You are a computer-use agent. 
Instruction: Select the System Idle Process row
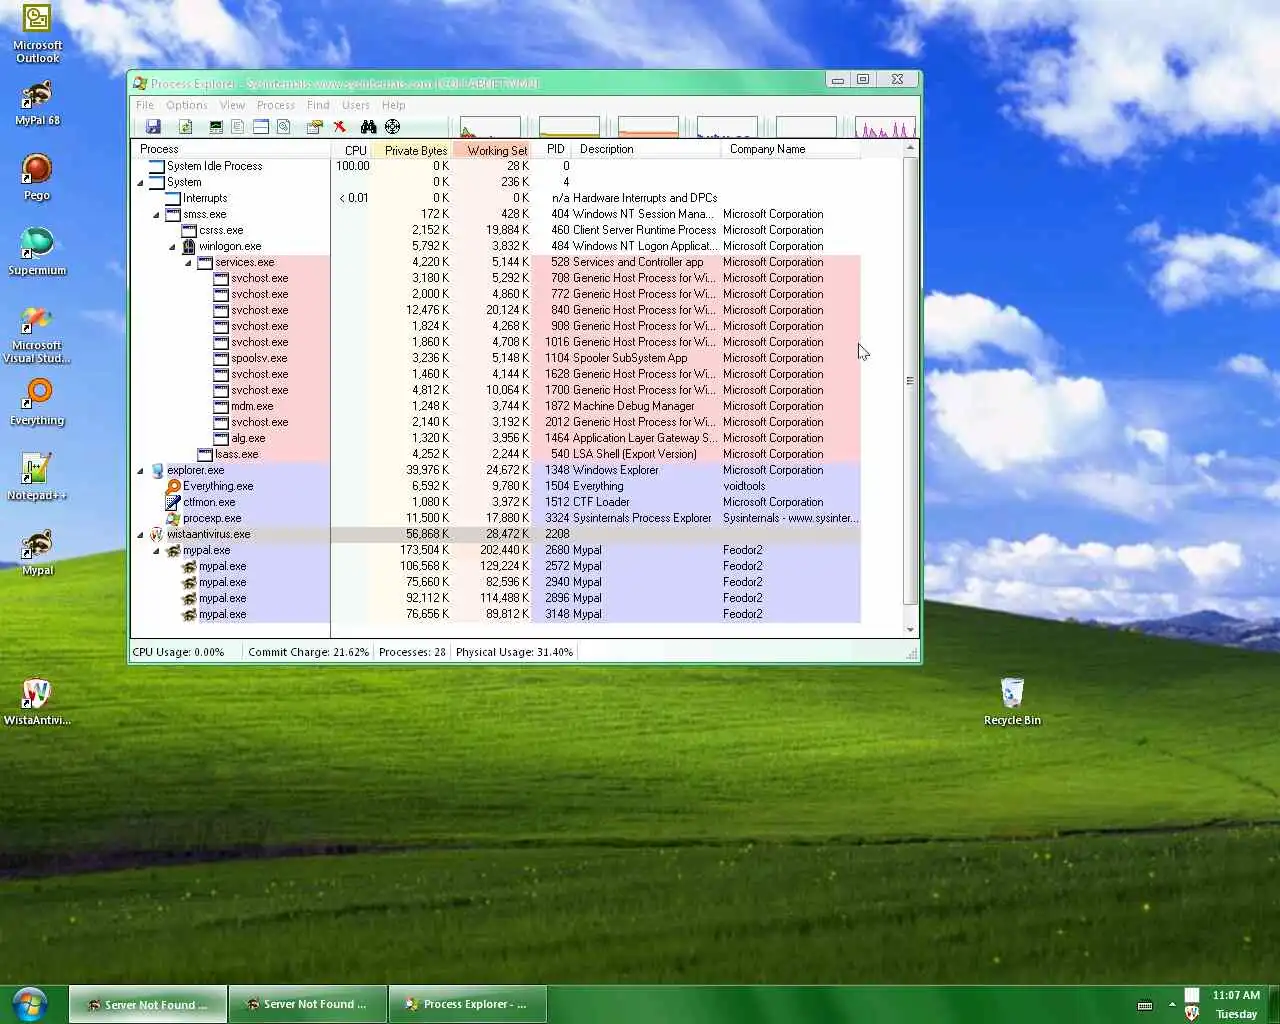[x=496, y=166]
